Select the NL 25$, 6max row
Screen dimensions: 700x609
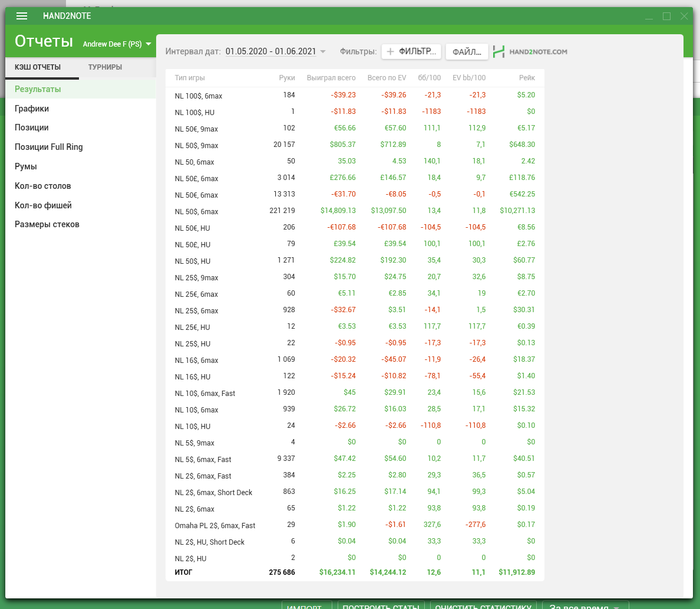pos(354,310)
